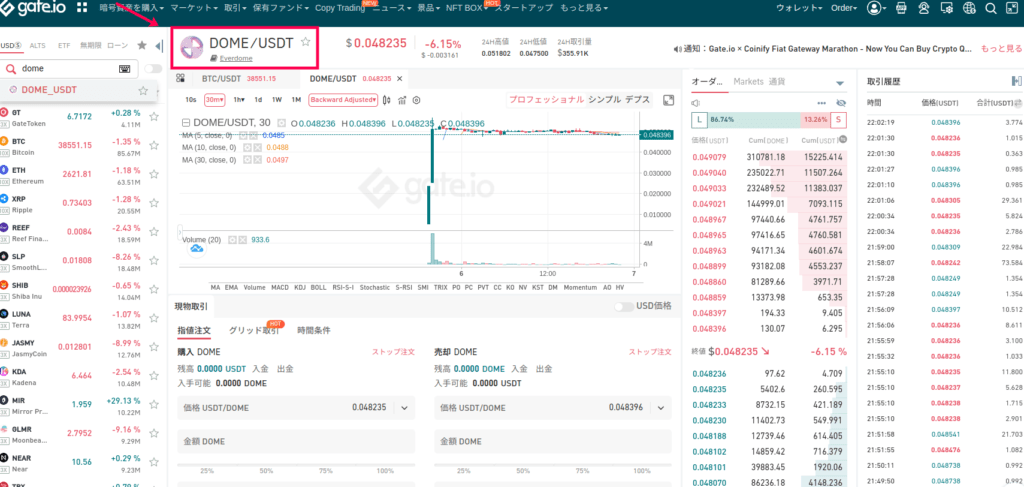Open the Order dropdown in the header

844,8
